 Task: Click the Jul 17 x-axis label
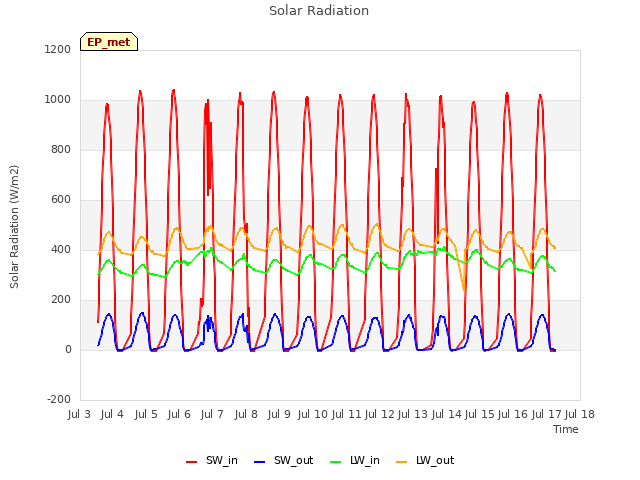click(547, 414)
